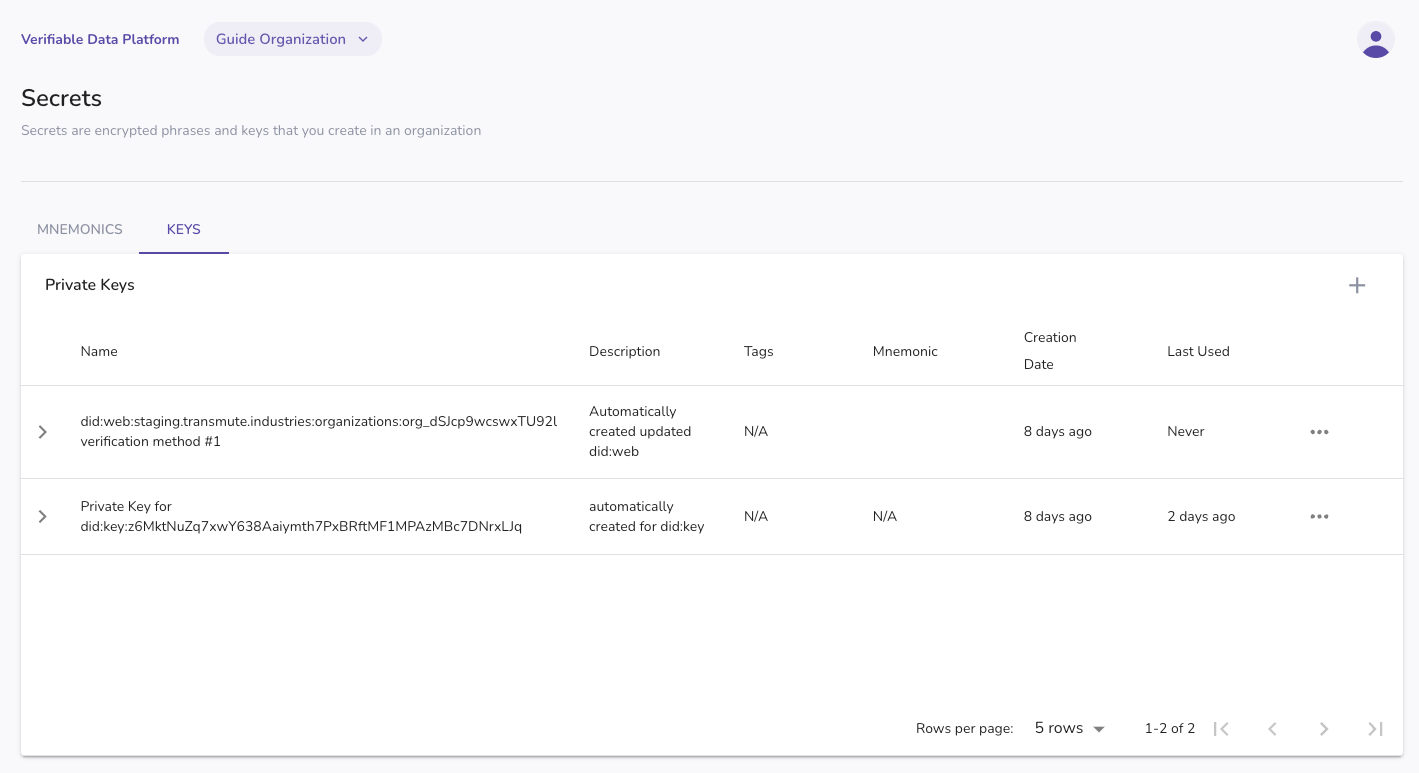
Task: Go to previous page arrow
Action: pyautogui.click(x=1272, y=729)
